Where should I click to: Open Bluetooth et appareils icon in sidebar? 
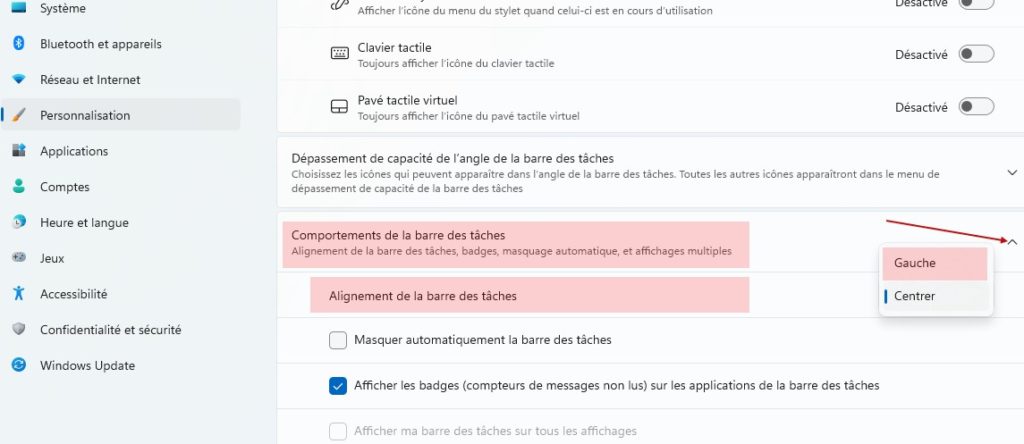pos(19,44)
